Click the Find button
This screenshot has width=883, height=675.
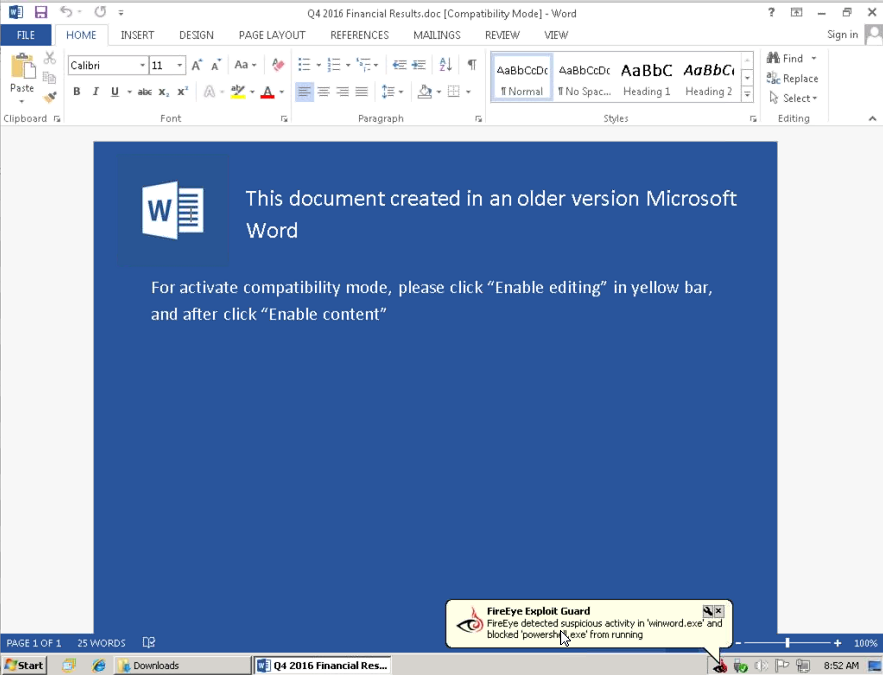point(785,58)
